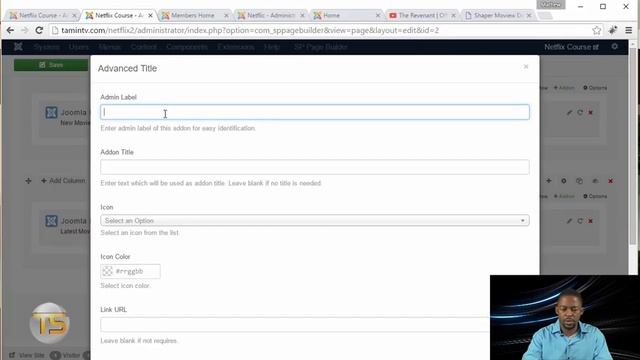Open the Help menu
The image size is (640, 360).
coord(272,47)
